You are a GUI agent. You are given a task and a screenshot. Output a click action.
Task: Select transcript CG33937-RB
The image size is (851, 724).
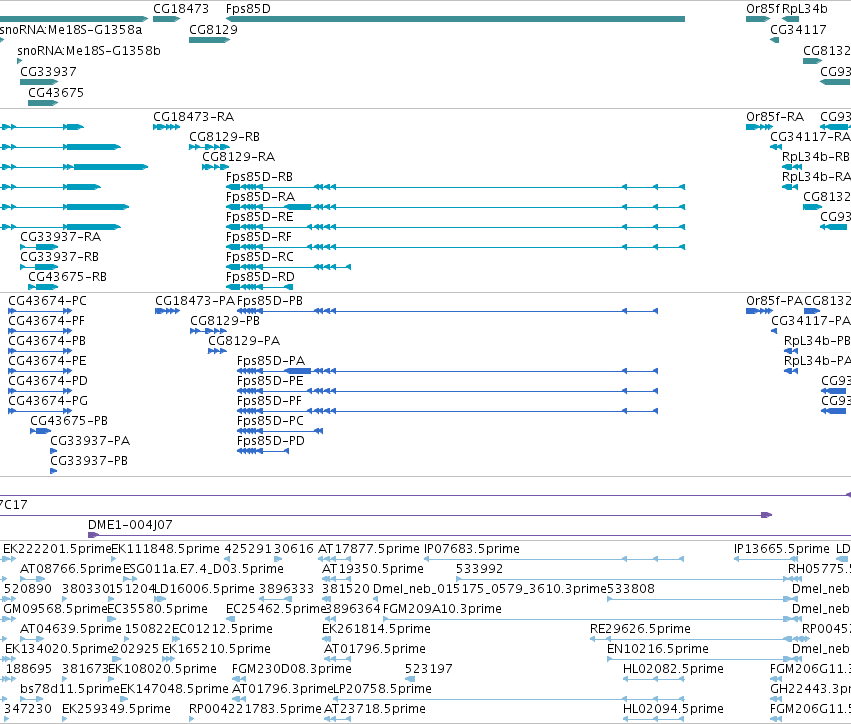pyautogui.click(x=60, y=257)
